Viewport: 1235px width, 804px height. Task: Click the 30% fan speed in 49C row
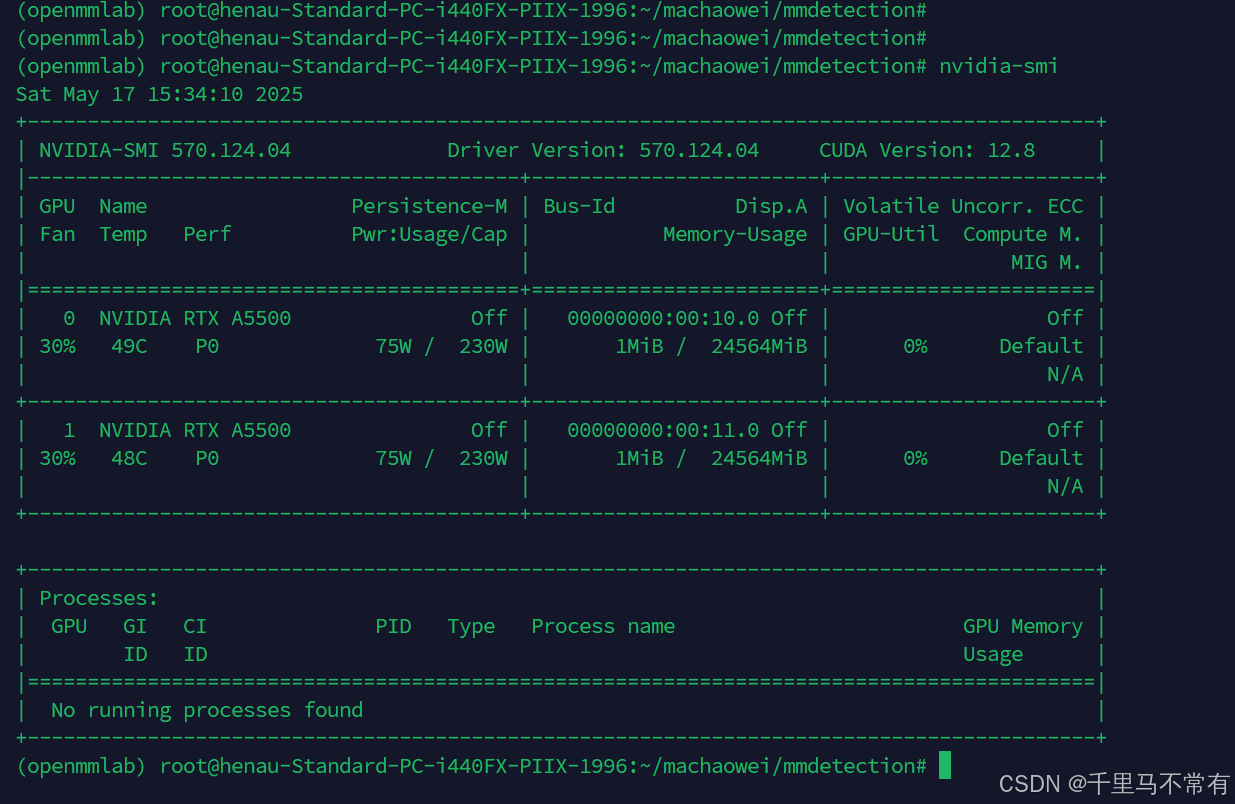coord(57,346)
